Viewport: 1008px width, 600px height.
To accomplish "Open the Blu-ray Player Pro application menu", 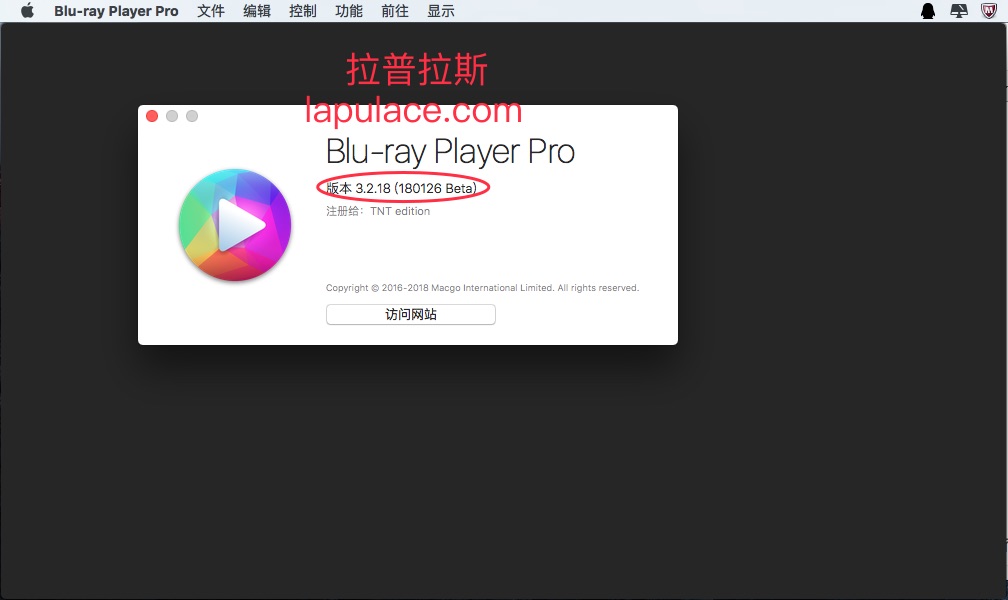I will tap(116, 11).
